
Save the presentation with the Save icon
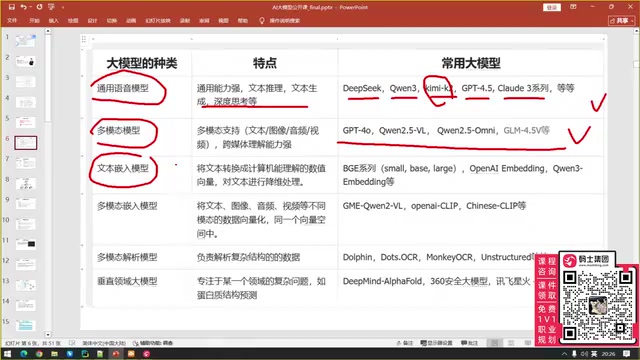pos(11,7)
